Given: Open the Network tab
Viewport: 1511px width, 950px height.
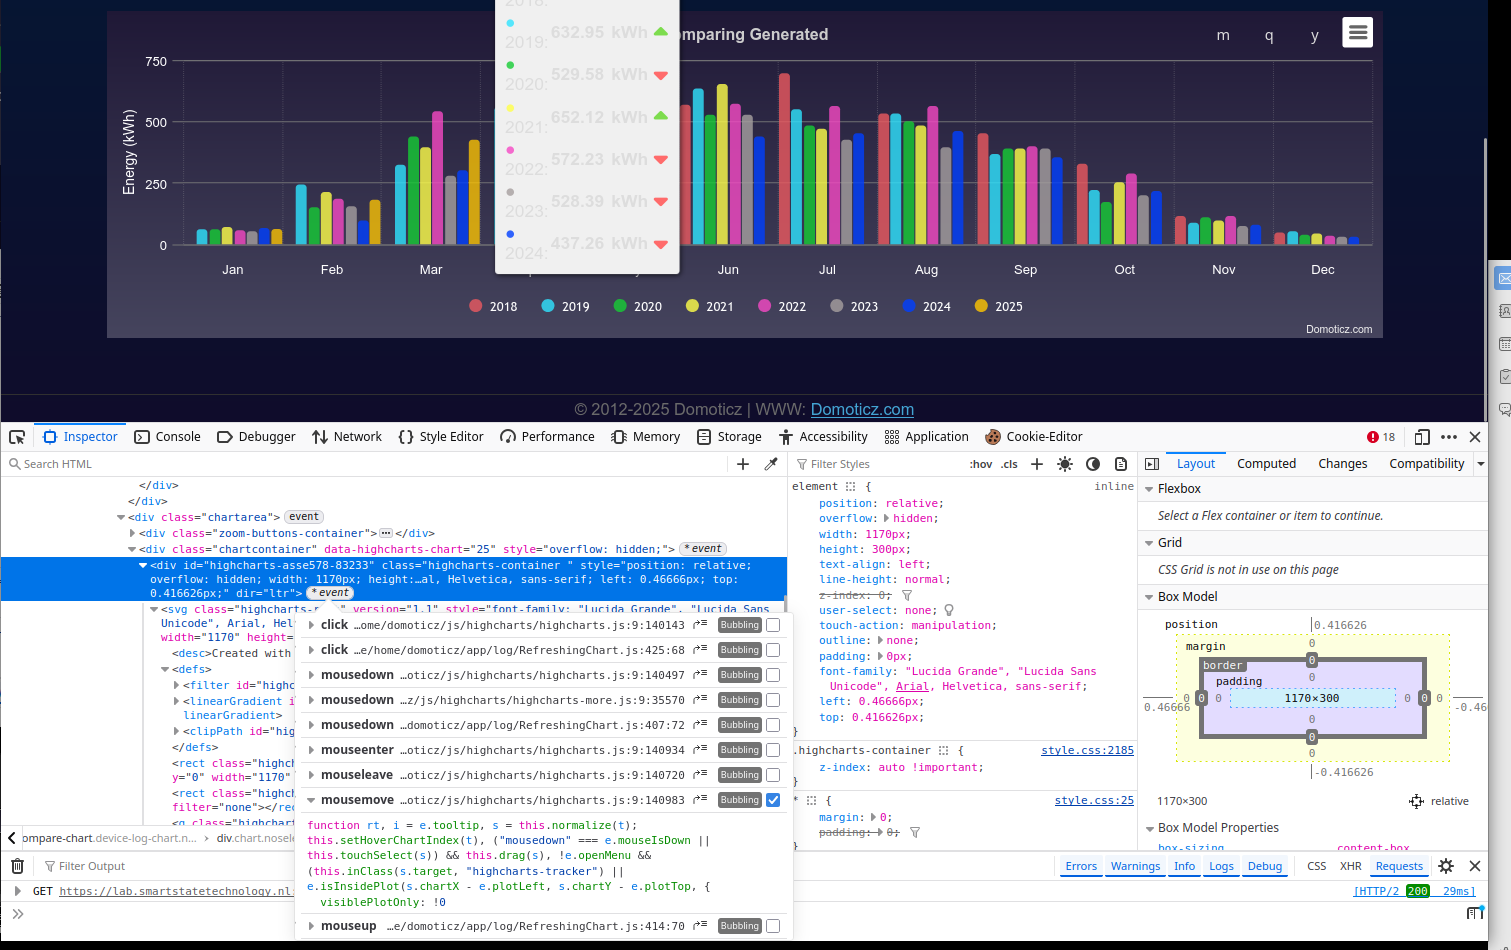Looking at the screenshot, I should point(347,437).
